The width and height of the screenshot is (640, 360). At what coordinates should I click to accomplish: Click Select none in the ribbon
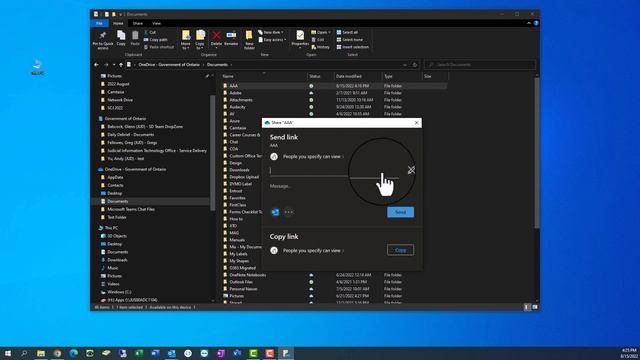point(350,40)
